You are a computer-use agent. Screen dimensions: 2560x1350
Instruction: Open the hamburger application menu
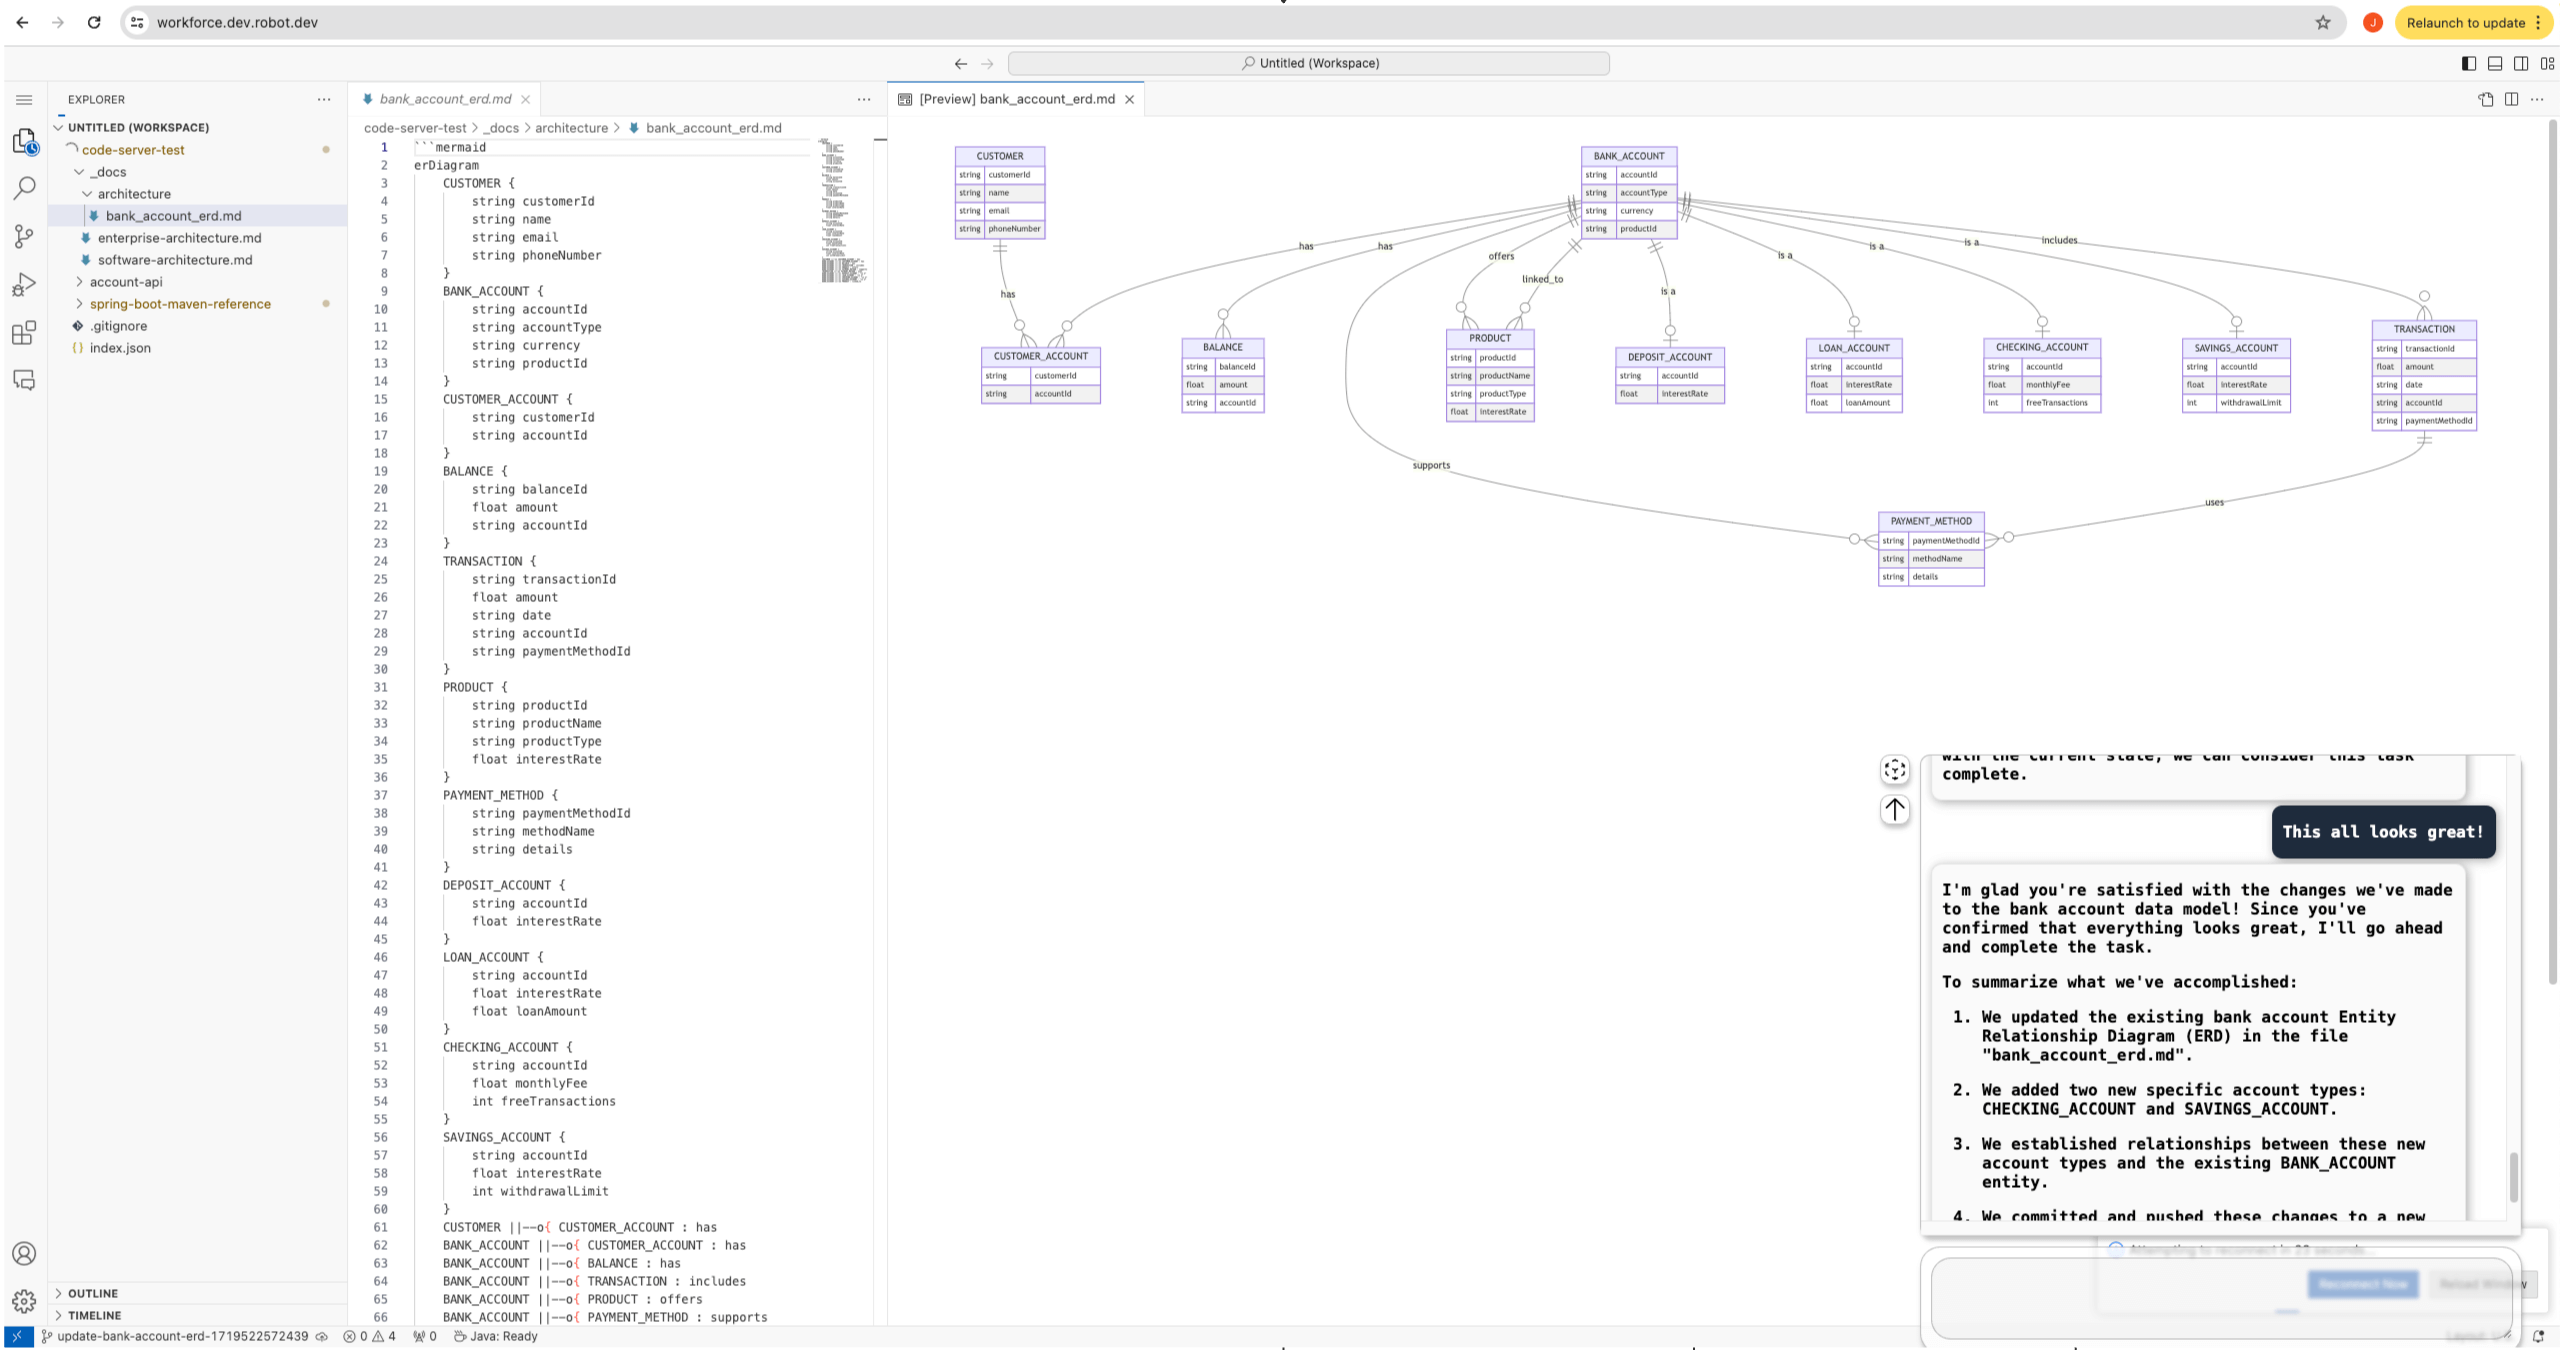(24, 100)
